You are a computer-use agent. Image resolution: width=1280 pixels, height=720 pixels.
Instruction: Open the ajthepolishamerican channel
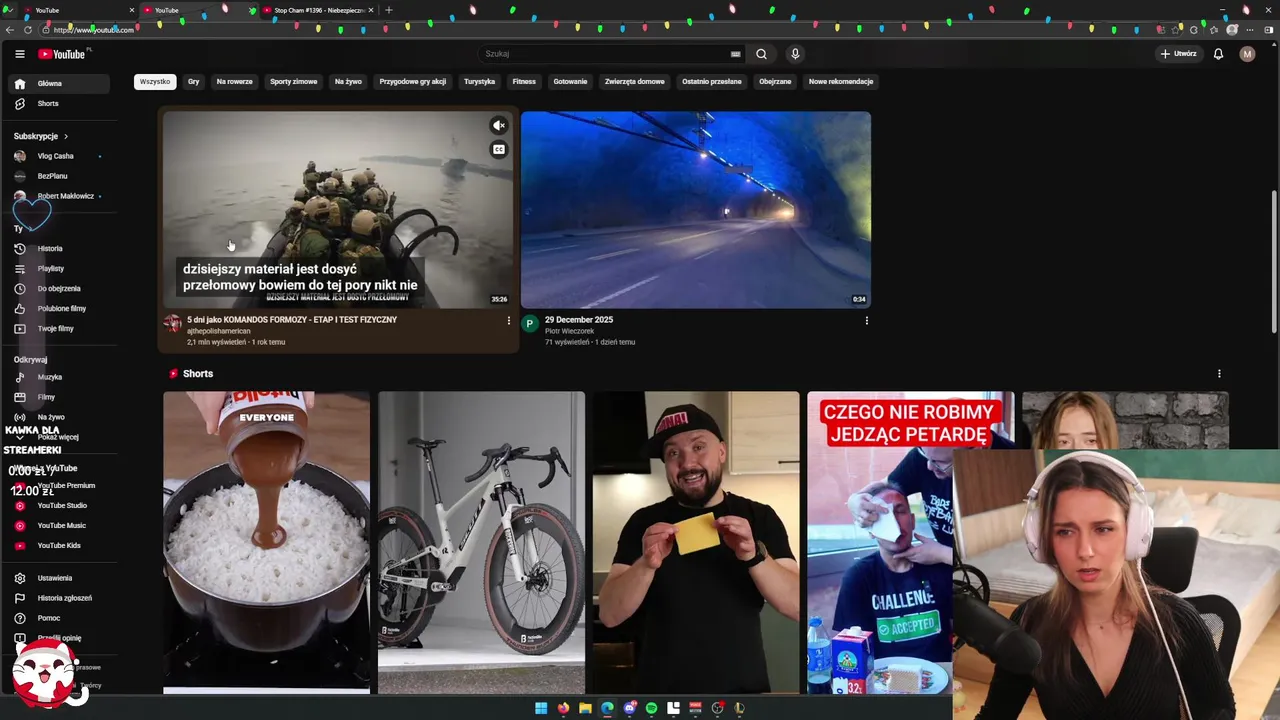pos(219,331)
